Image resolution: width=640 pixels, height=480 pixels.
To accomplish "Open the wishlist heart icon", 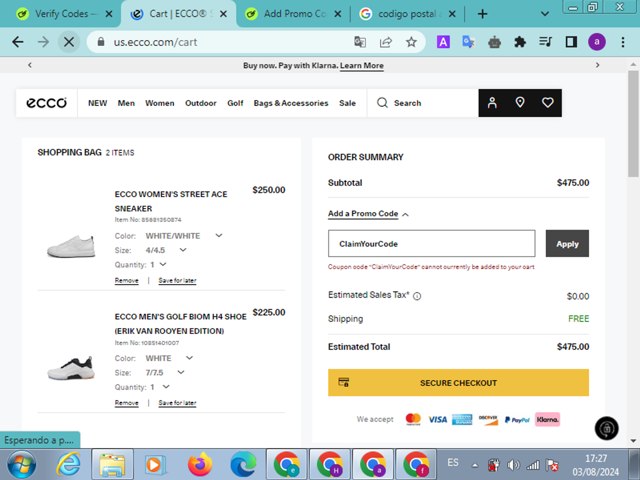I will tap(547, 102).
